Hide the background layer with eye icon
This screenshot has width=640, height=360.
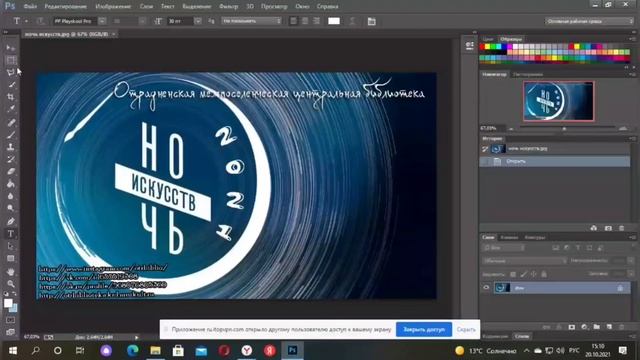click(x=486, y=288)
